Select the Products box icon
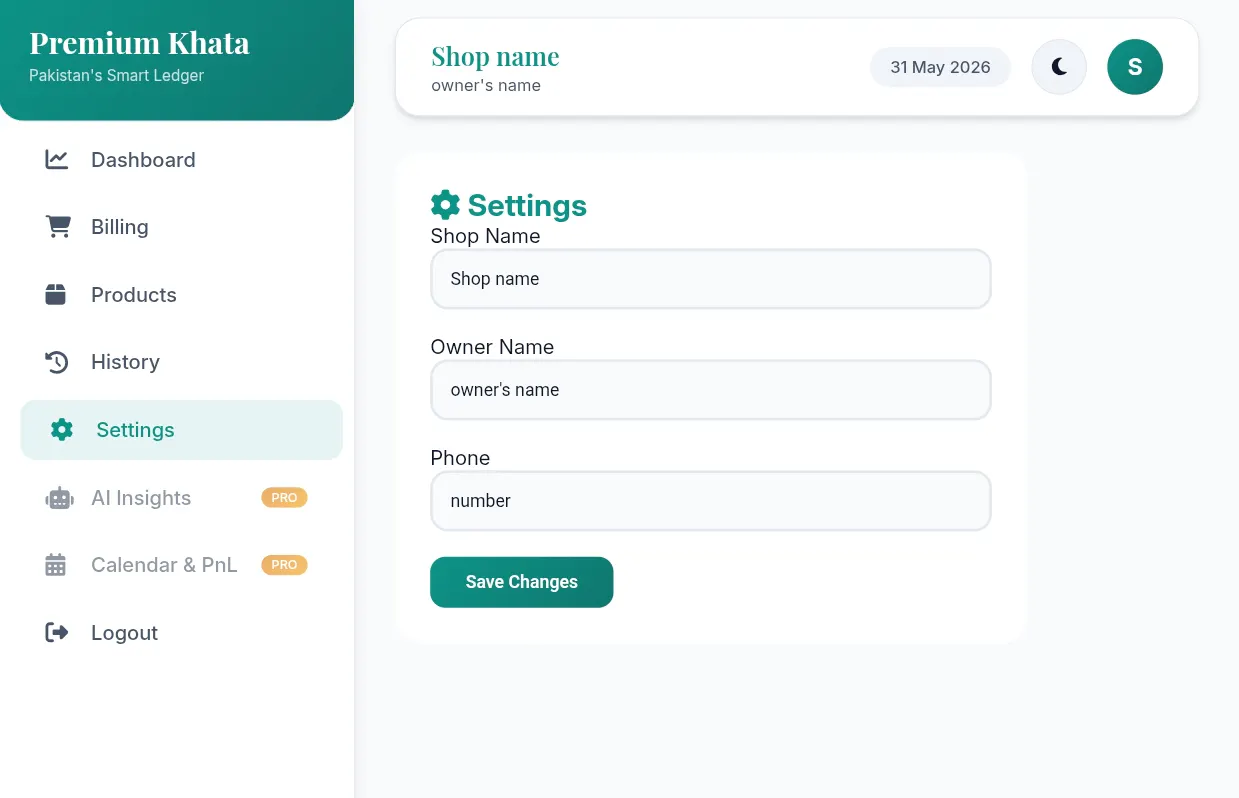1239x798 pixels. pyautogui.click(x=56, y=295)
